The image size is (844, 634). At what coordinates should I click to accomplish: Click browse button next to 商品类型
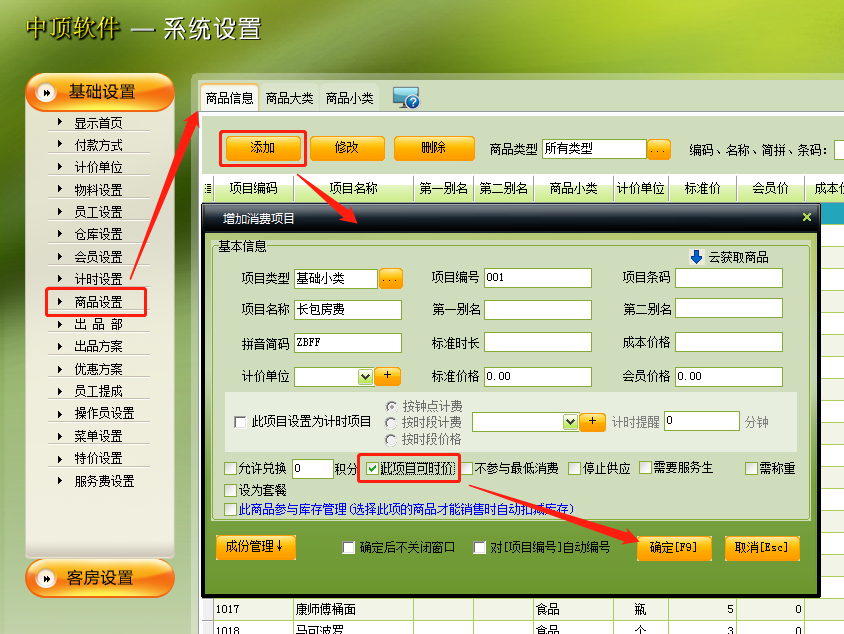tap(658, 149)
